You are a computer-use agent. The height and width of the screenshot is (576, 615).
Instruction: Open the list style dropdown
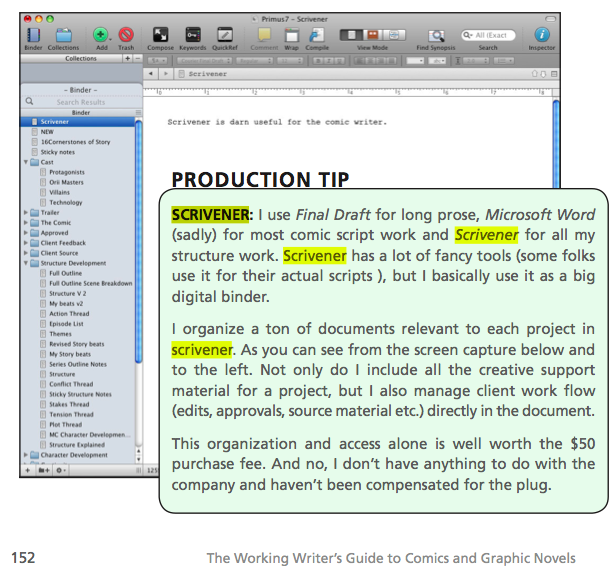pyautogui.click(x=504, y=61)
